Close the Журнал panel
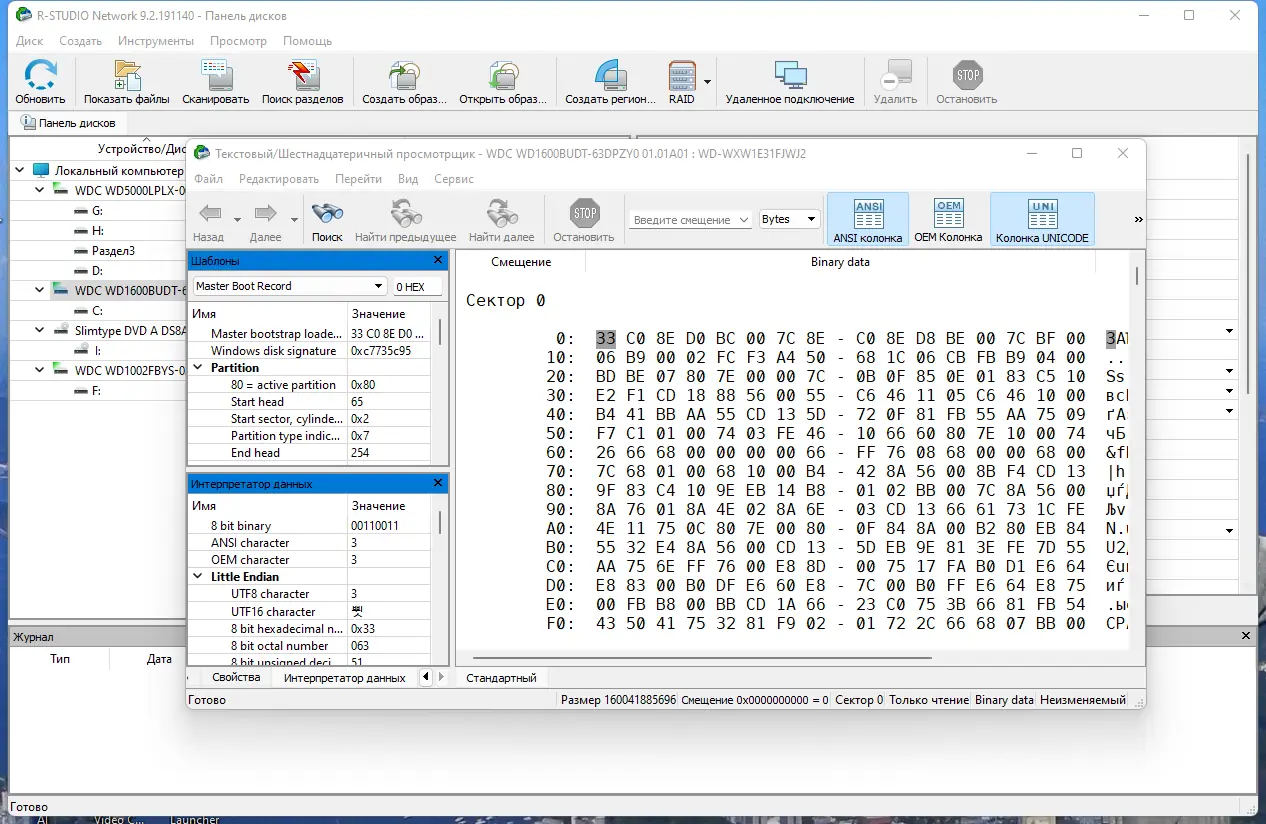This screenshot has width=1266, height=824. tap(1246, 636)
